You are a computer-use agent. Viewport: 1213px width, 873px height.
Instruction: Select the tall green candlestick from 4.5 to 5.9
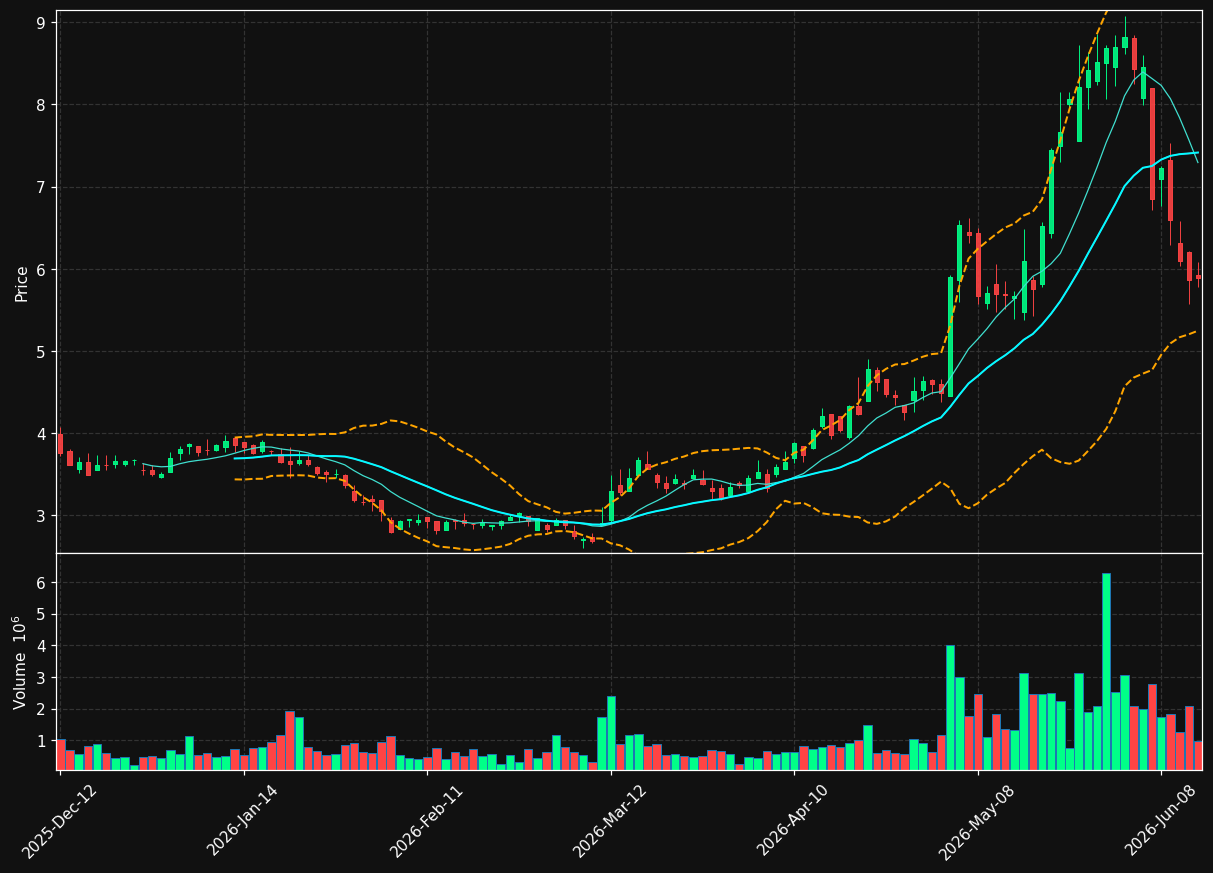coord(950,337)
